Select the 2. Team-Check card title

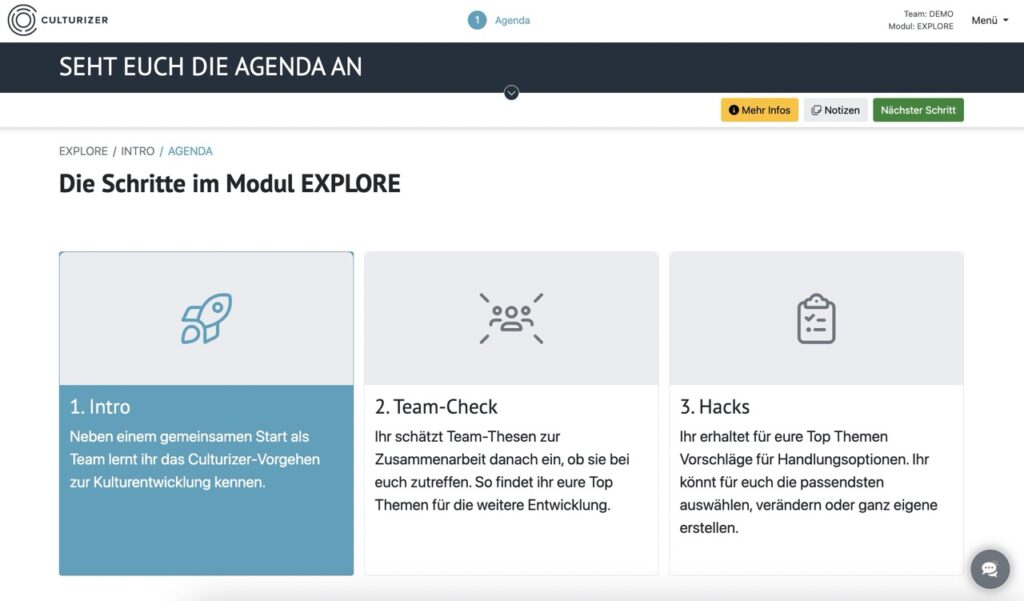(436, 406)
